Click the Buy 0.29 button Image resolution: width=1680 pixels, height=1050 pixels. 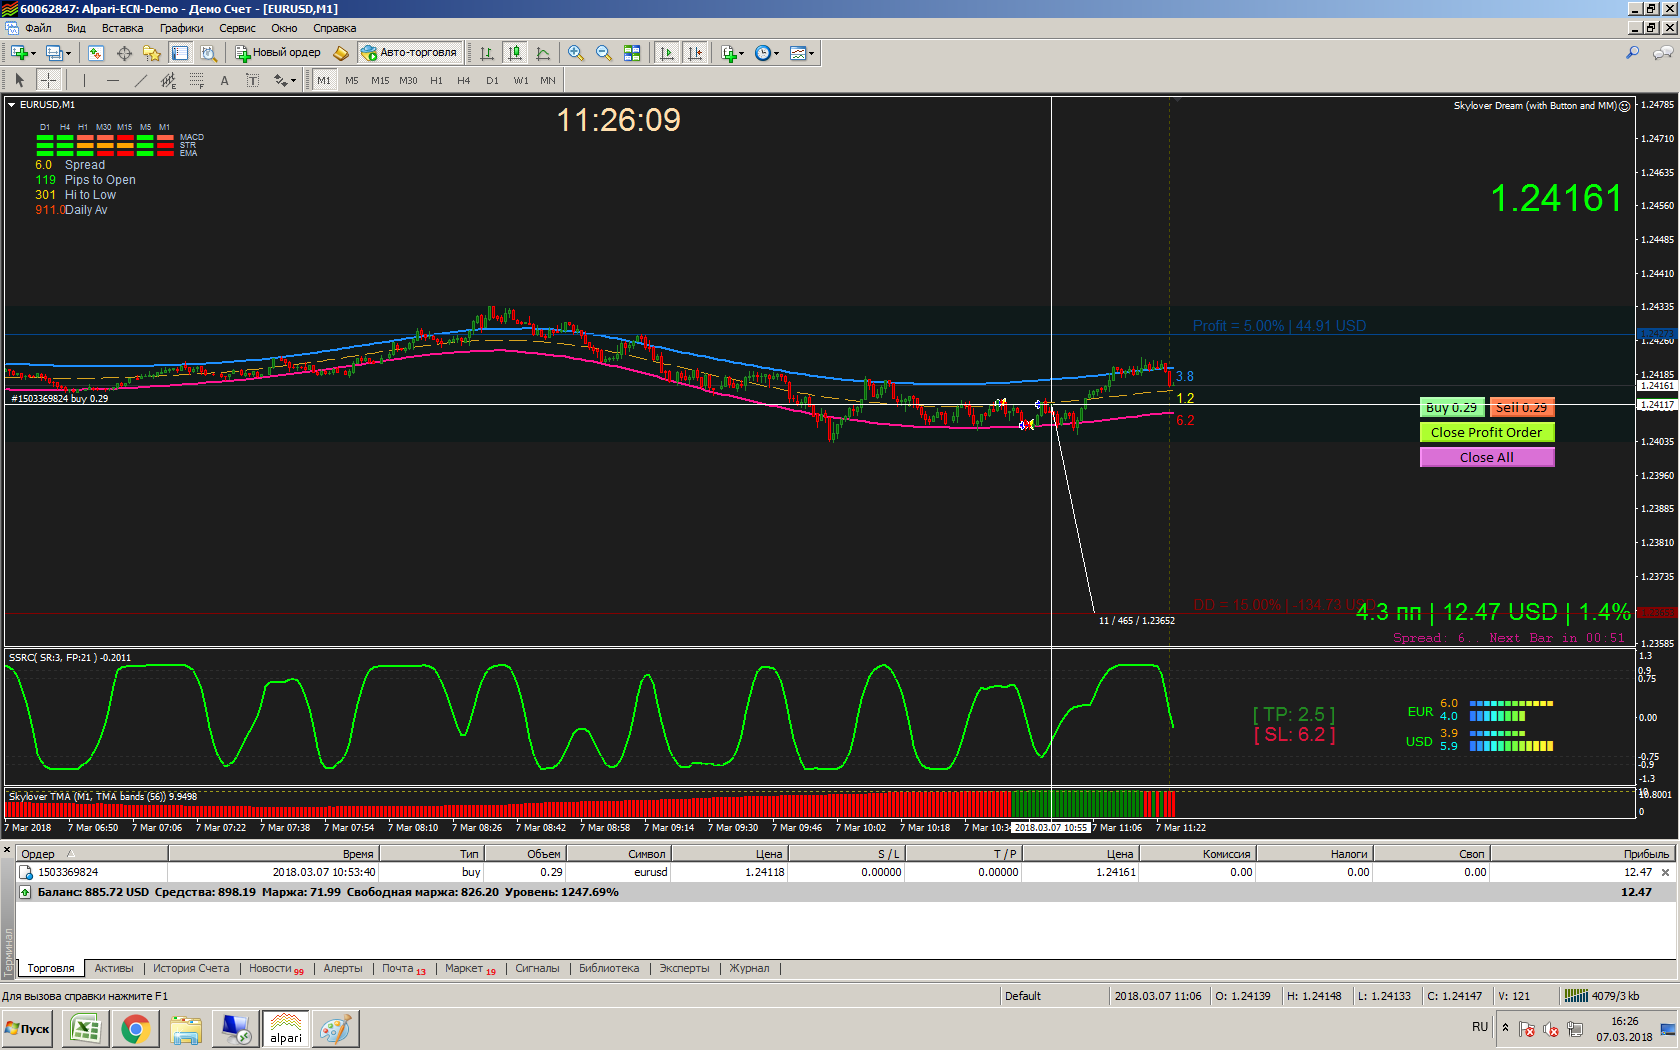pos(1451,407)
